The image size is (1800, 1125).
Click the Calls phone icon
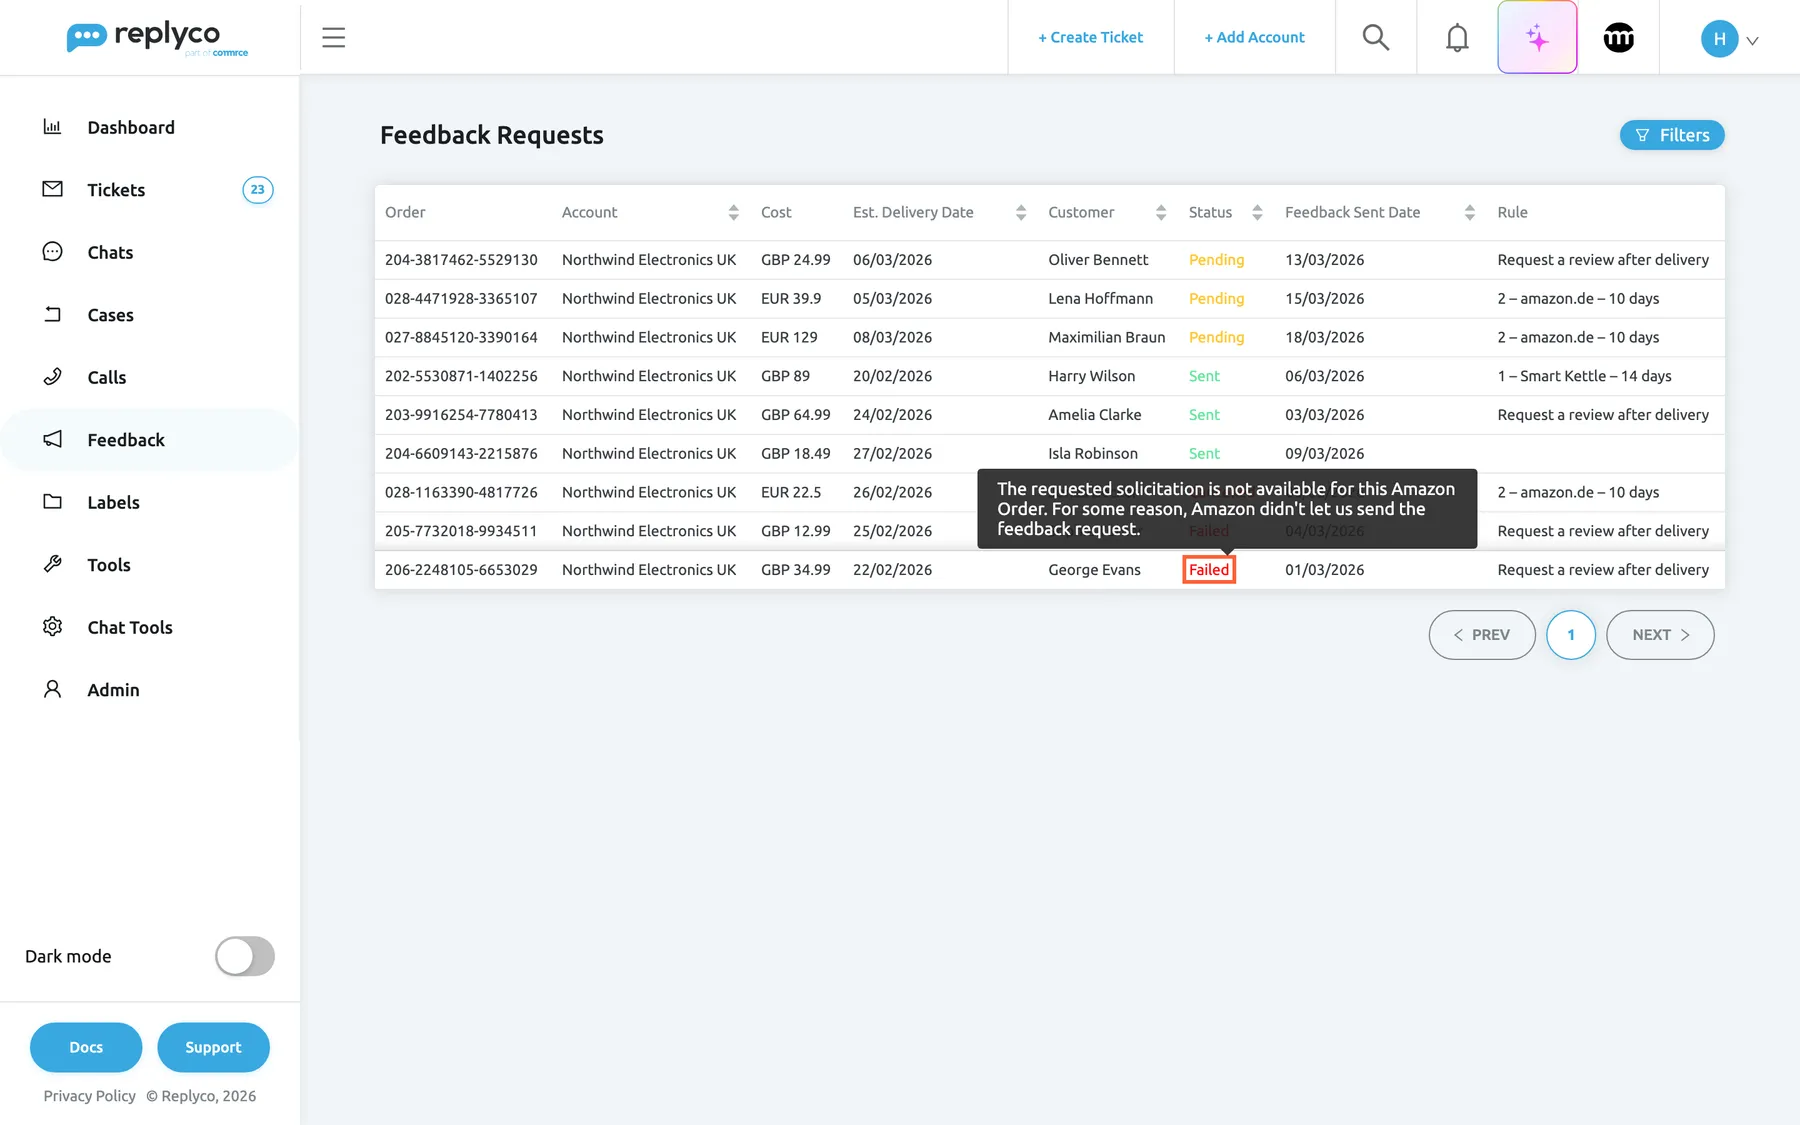tap(52, 377)
